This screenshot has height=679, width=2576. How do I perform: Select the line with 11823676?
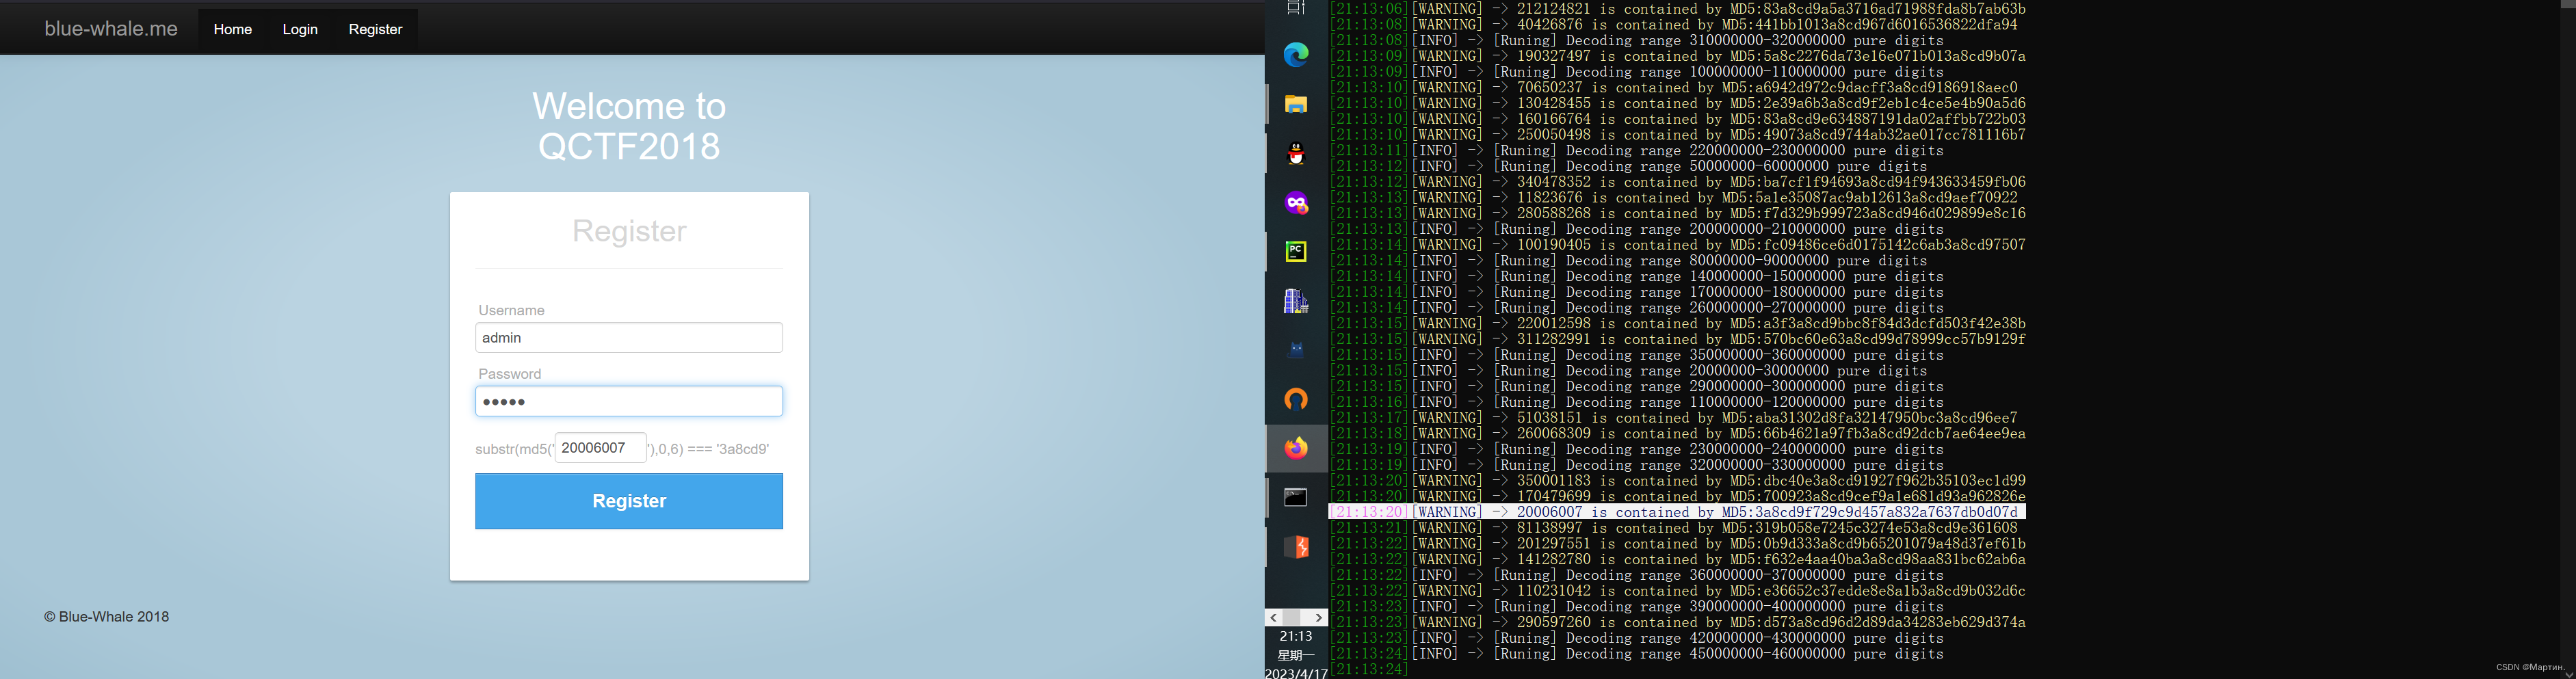coord(1673,197)
